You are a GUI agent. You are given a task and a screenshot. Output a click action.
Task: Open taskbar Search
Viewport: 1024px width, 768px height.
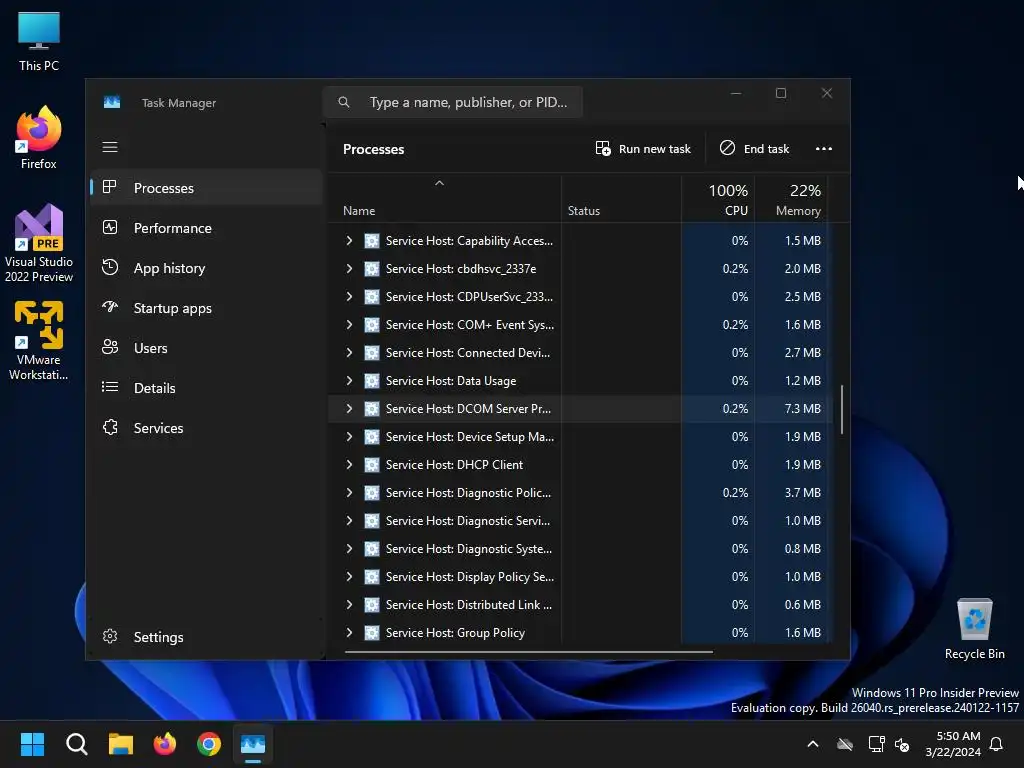76,744
